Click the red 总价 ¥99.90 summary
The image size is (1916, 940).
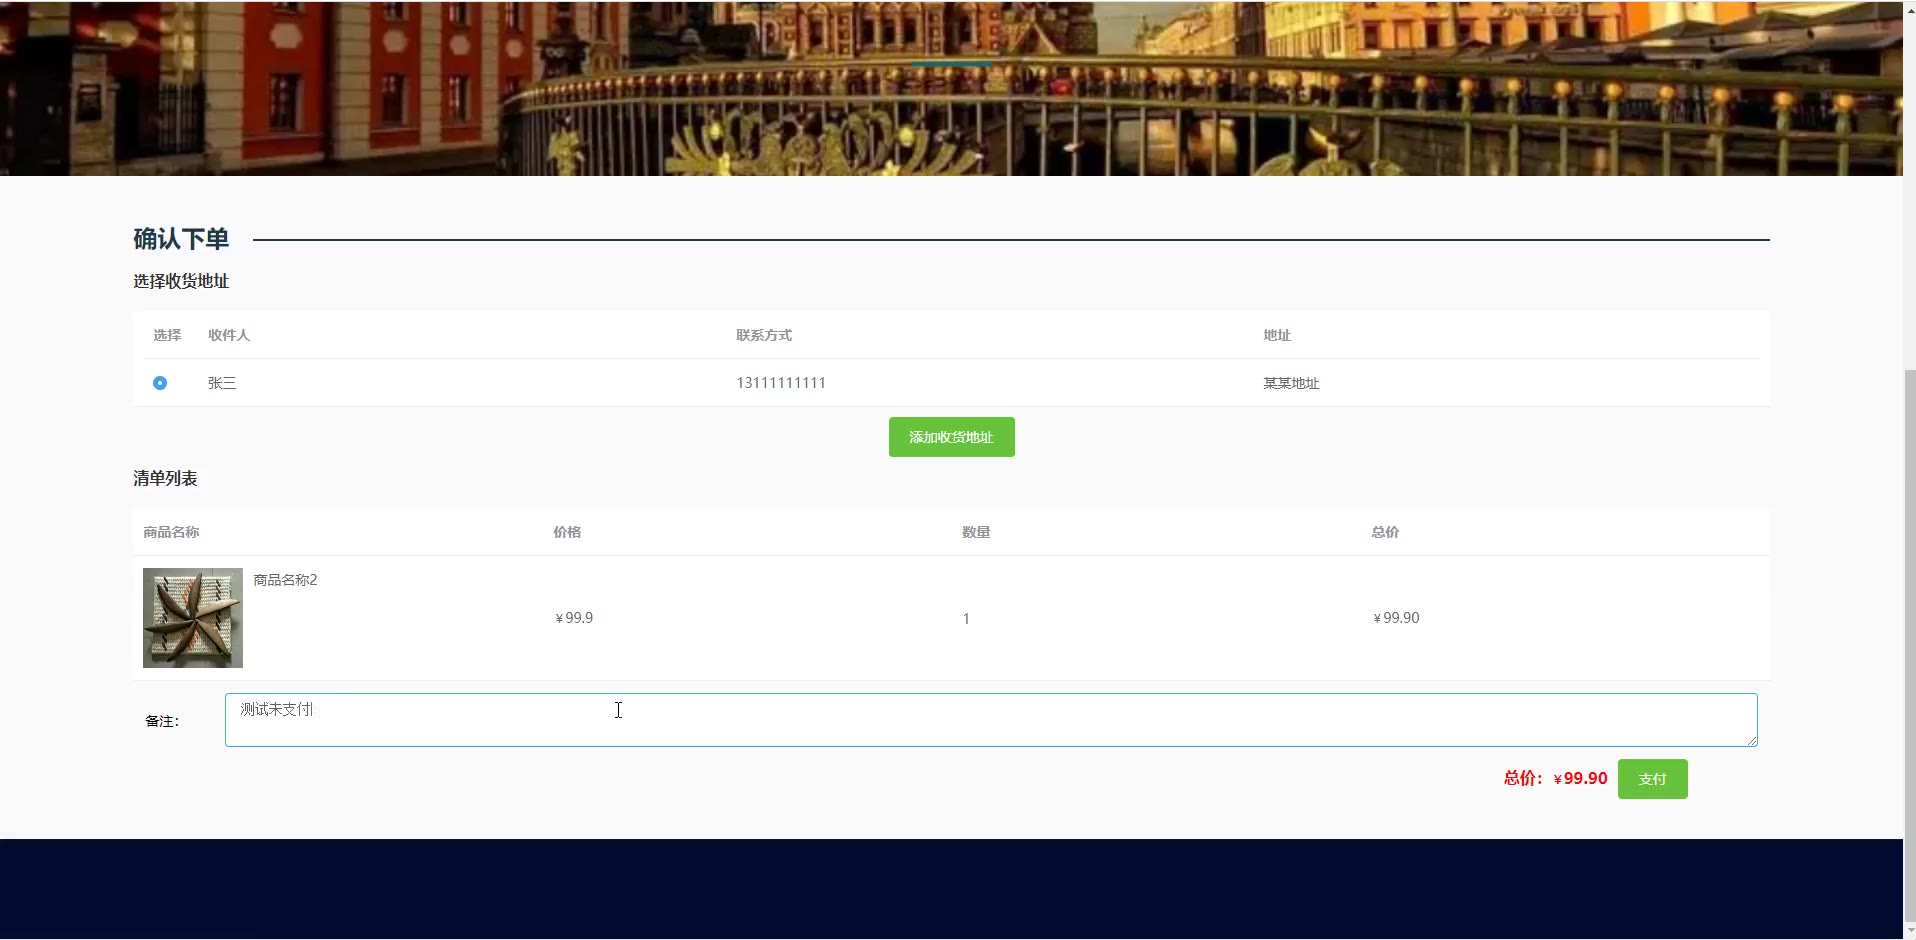tap(1555, 778)
